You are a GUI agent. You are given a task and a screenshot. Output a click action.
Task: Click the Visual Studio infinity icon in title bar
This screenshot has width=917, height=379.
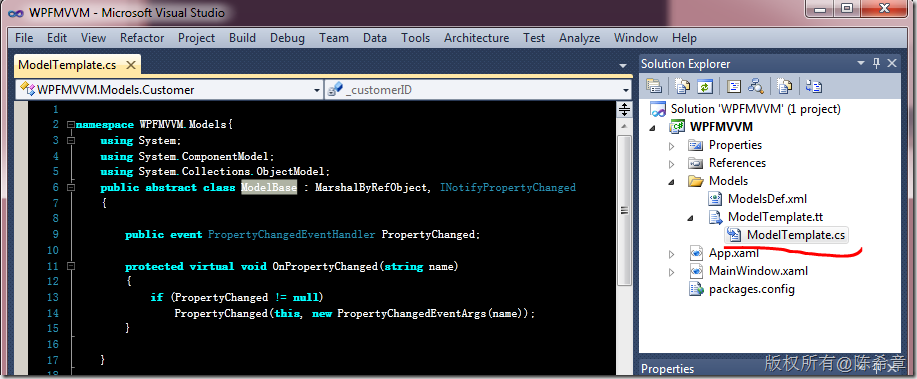(16, 12)
